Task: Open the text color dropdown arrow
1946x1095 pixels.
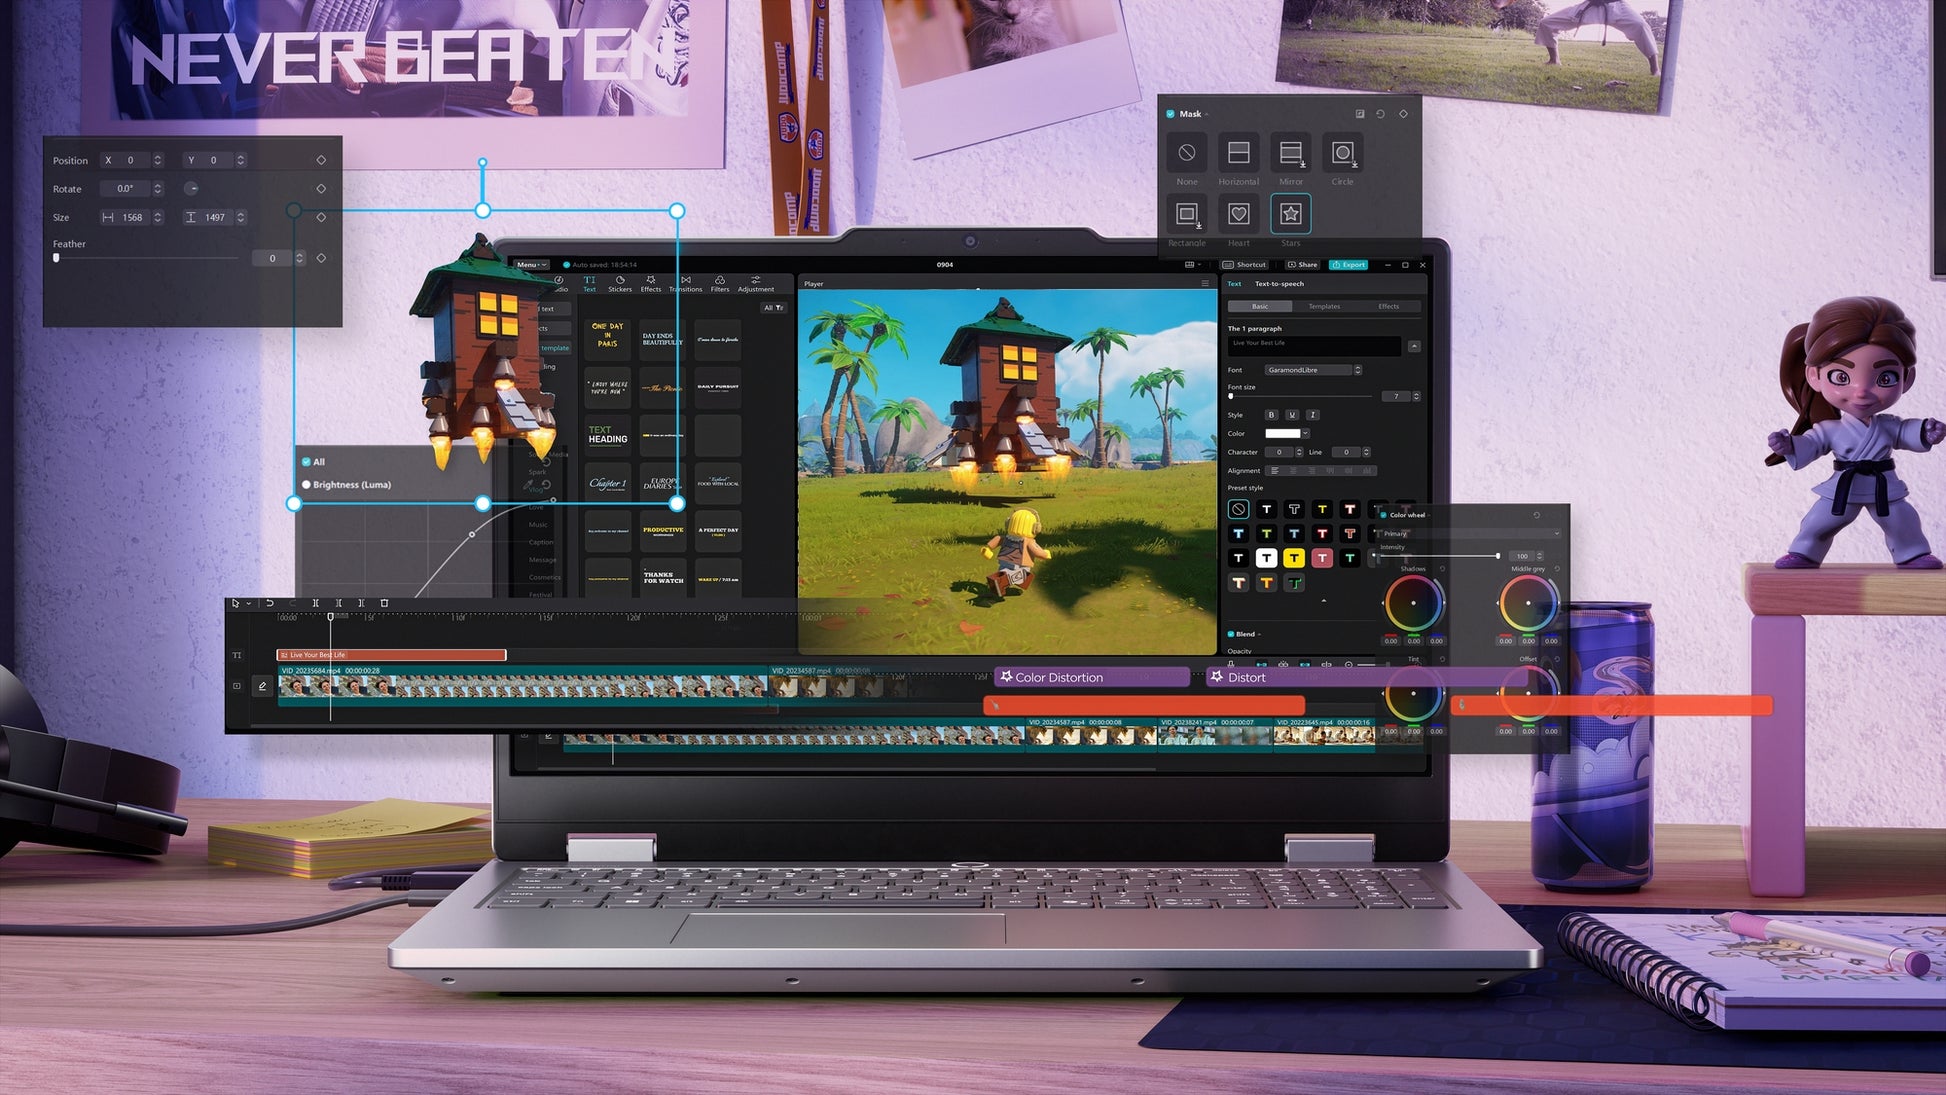Action: pos(1305,434)
